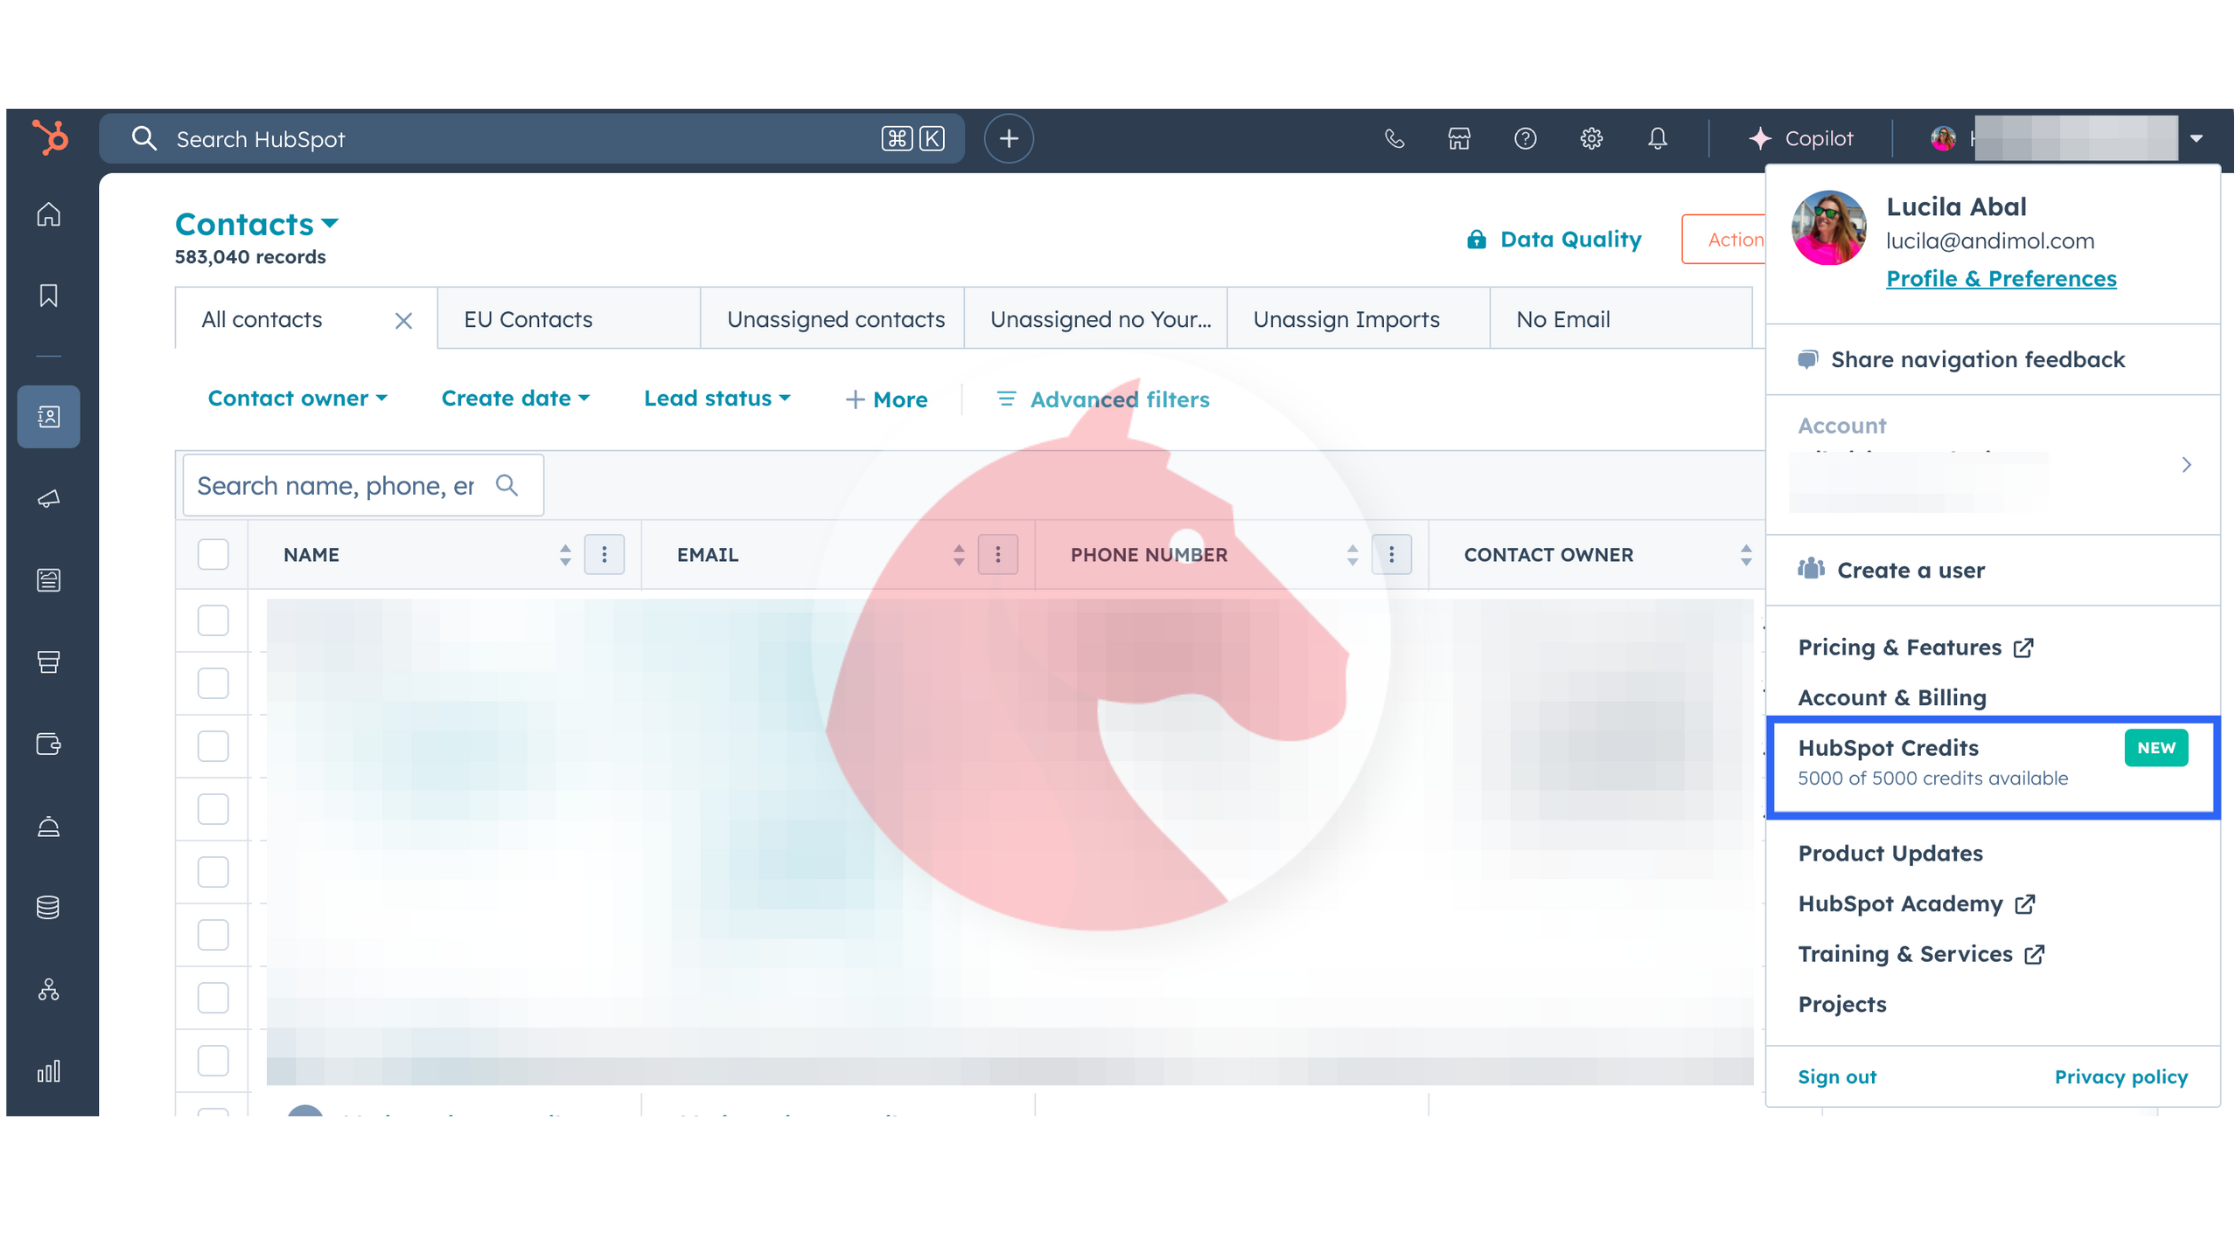
Task: Open the Automation workflows sidebar icon
Action: point(48,989)
